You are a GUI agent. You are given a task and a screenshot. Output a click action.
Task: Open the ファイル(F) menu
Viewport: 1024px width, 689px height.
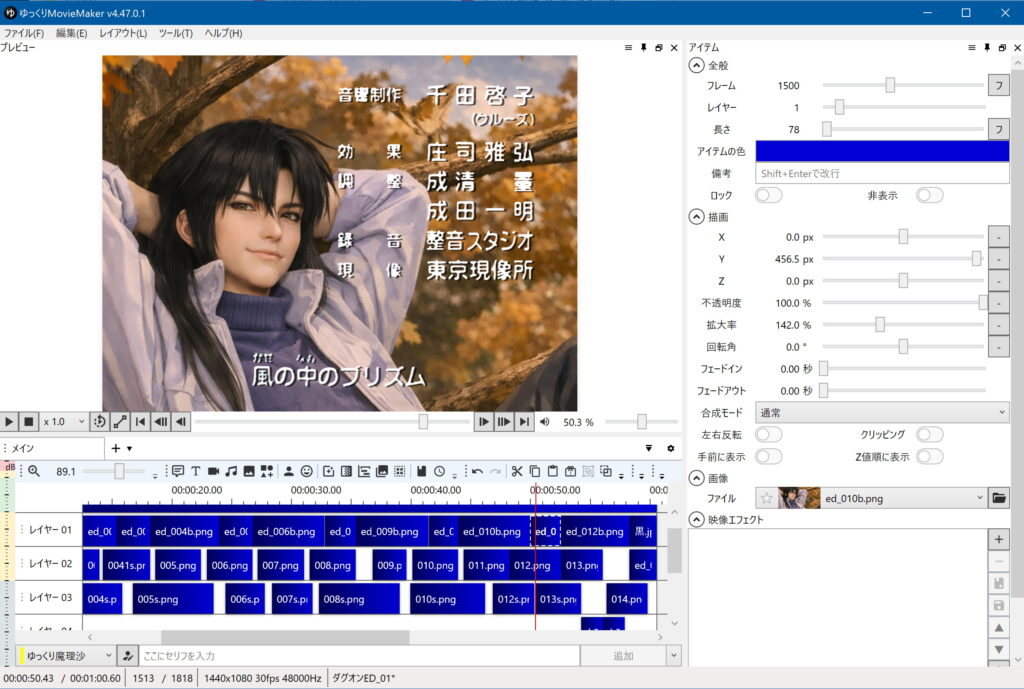[24, 33]
